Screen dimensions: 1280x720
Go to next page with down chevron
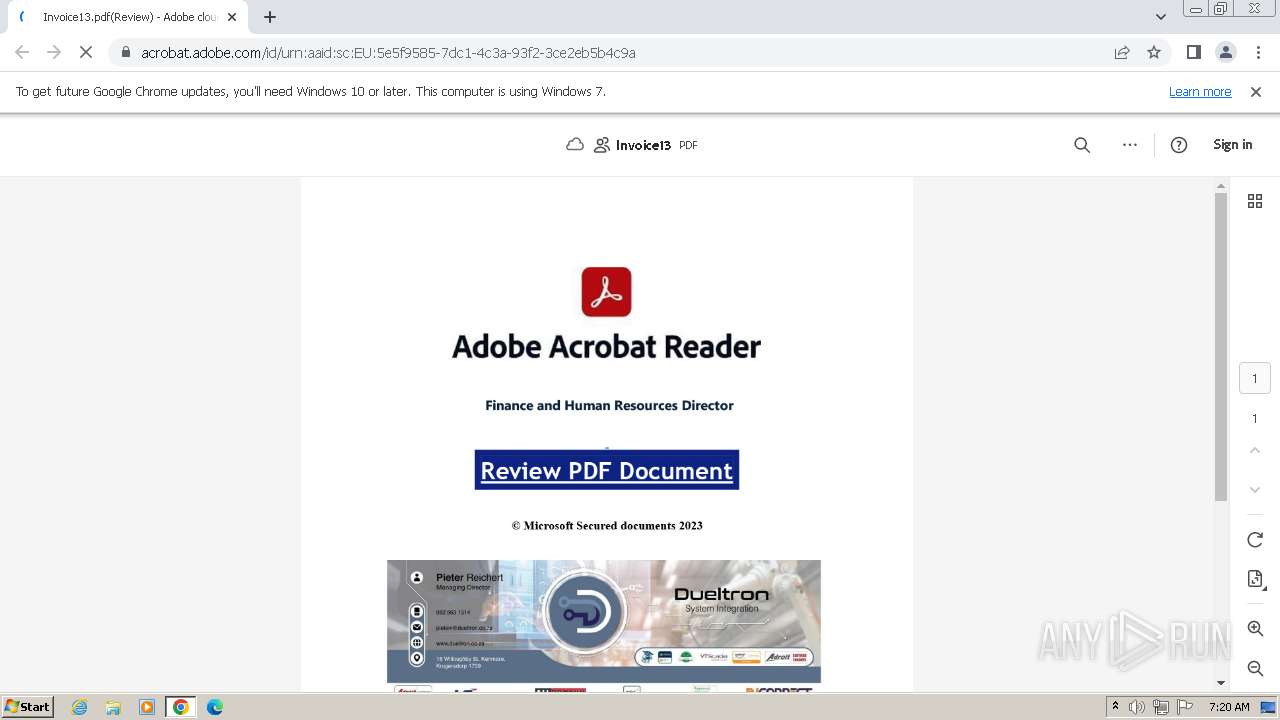[x=1255, y=489]
